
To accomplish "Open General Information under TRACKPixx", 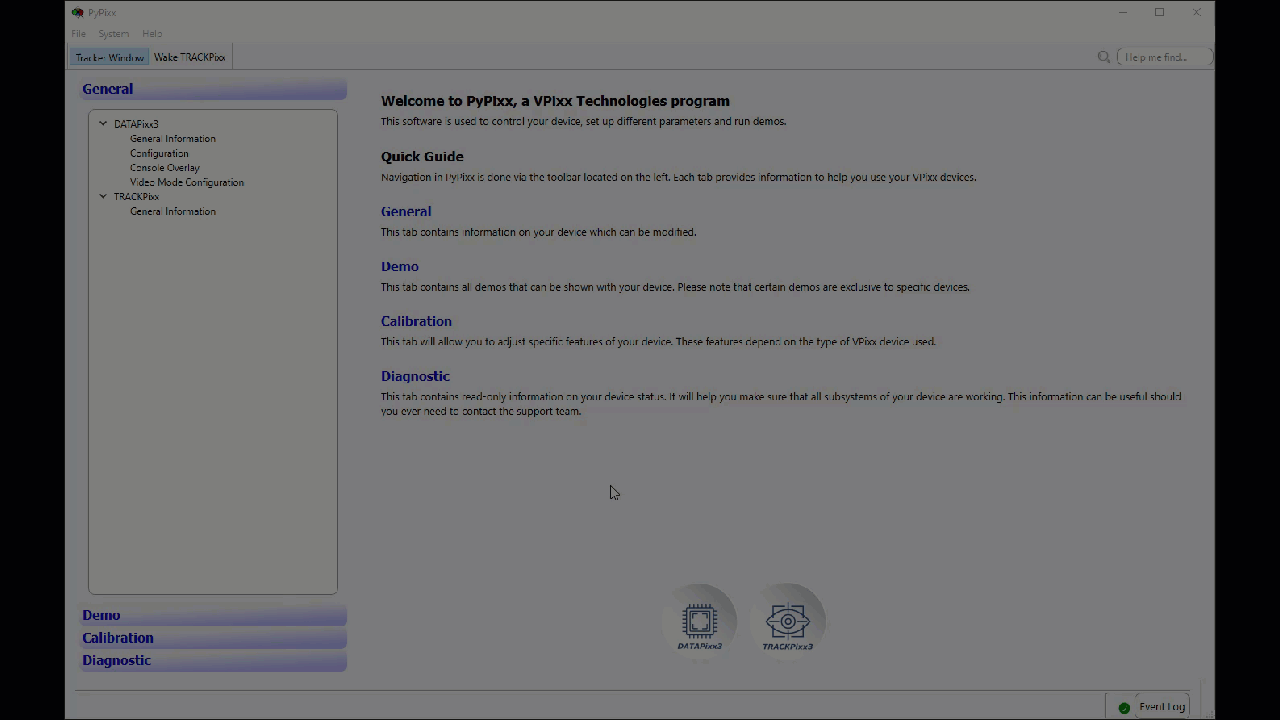I will tap(173, 211).
